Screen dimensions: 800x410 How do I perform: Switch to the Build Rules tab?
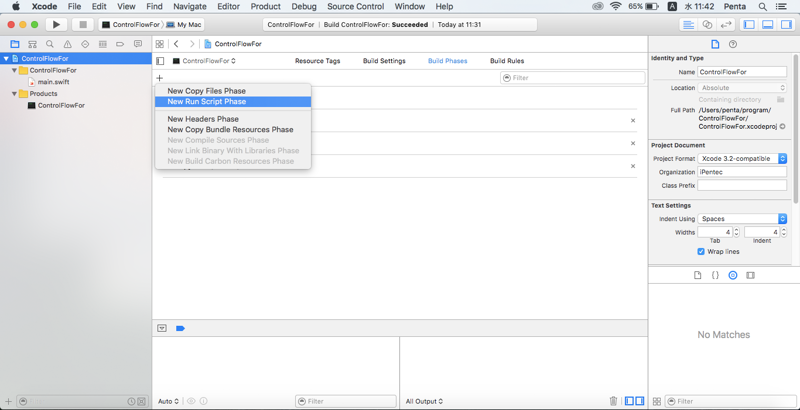coord(507,61)
